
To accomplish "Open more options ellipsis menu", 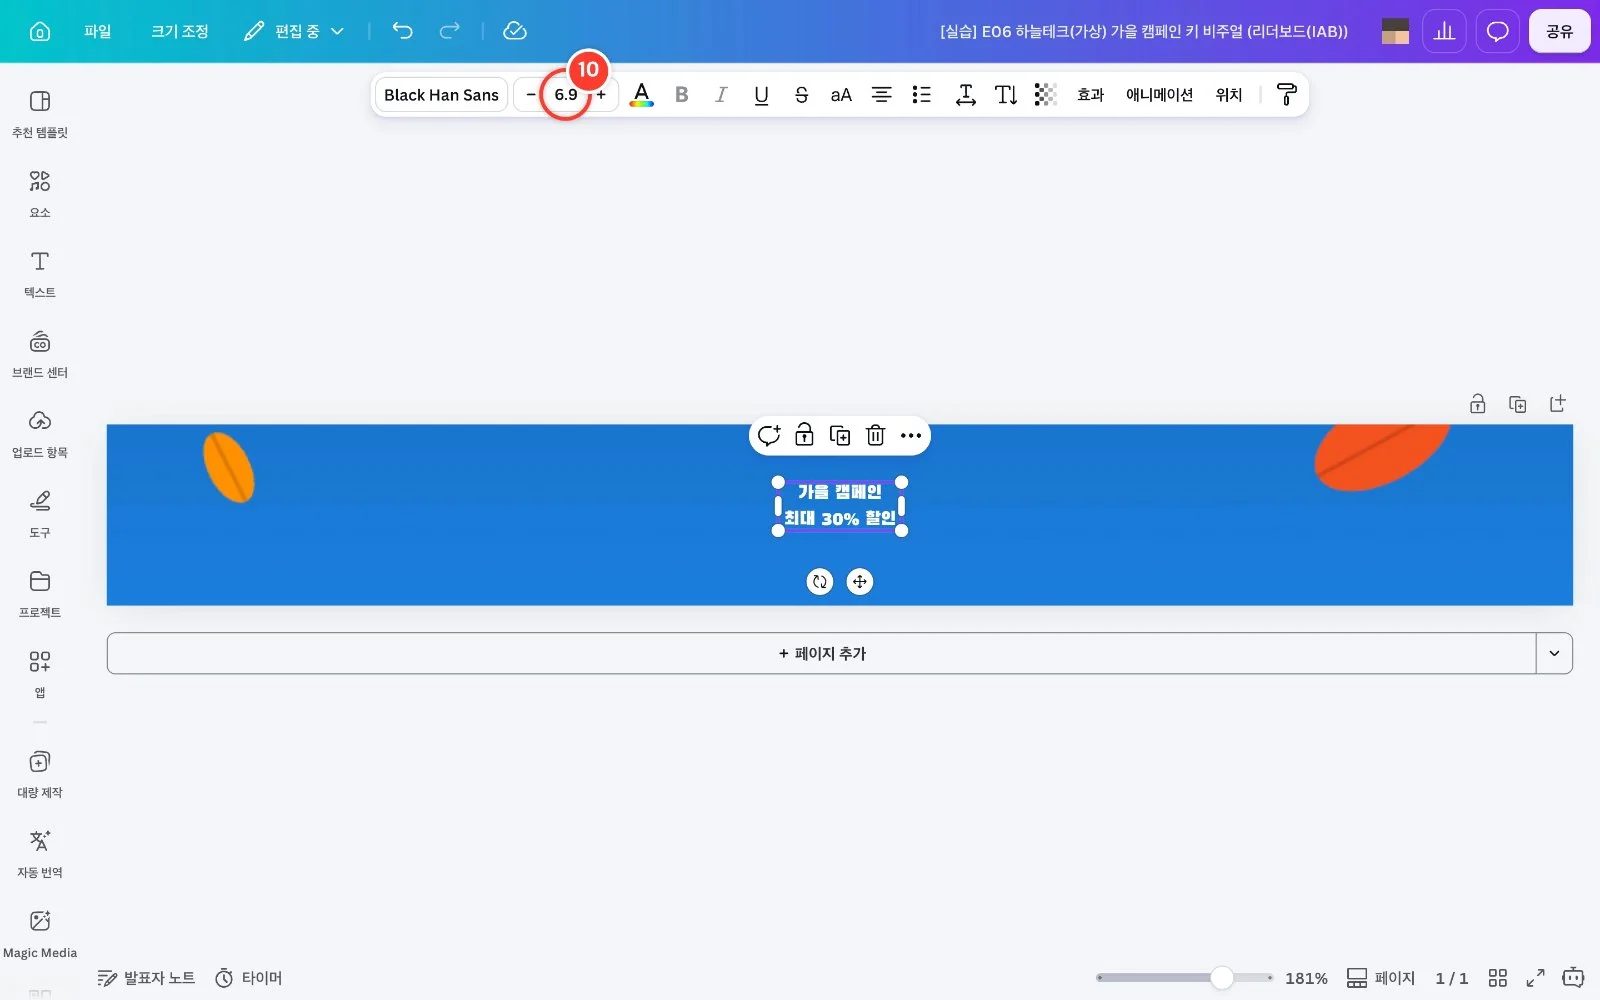I will 911,435.
